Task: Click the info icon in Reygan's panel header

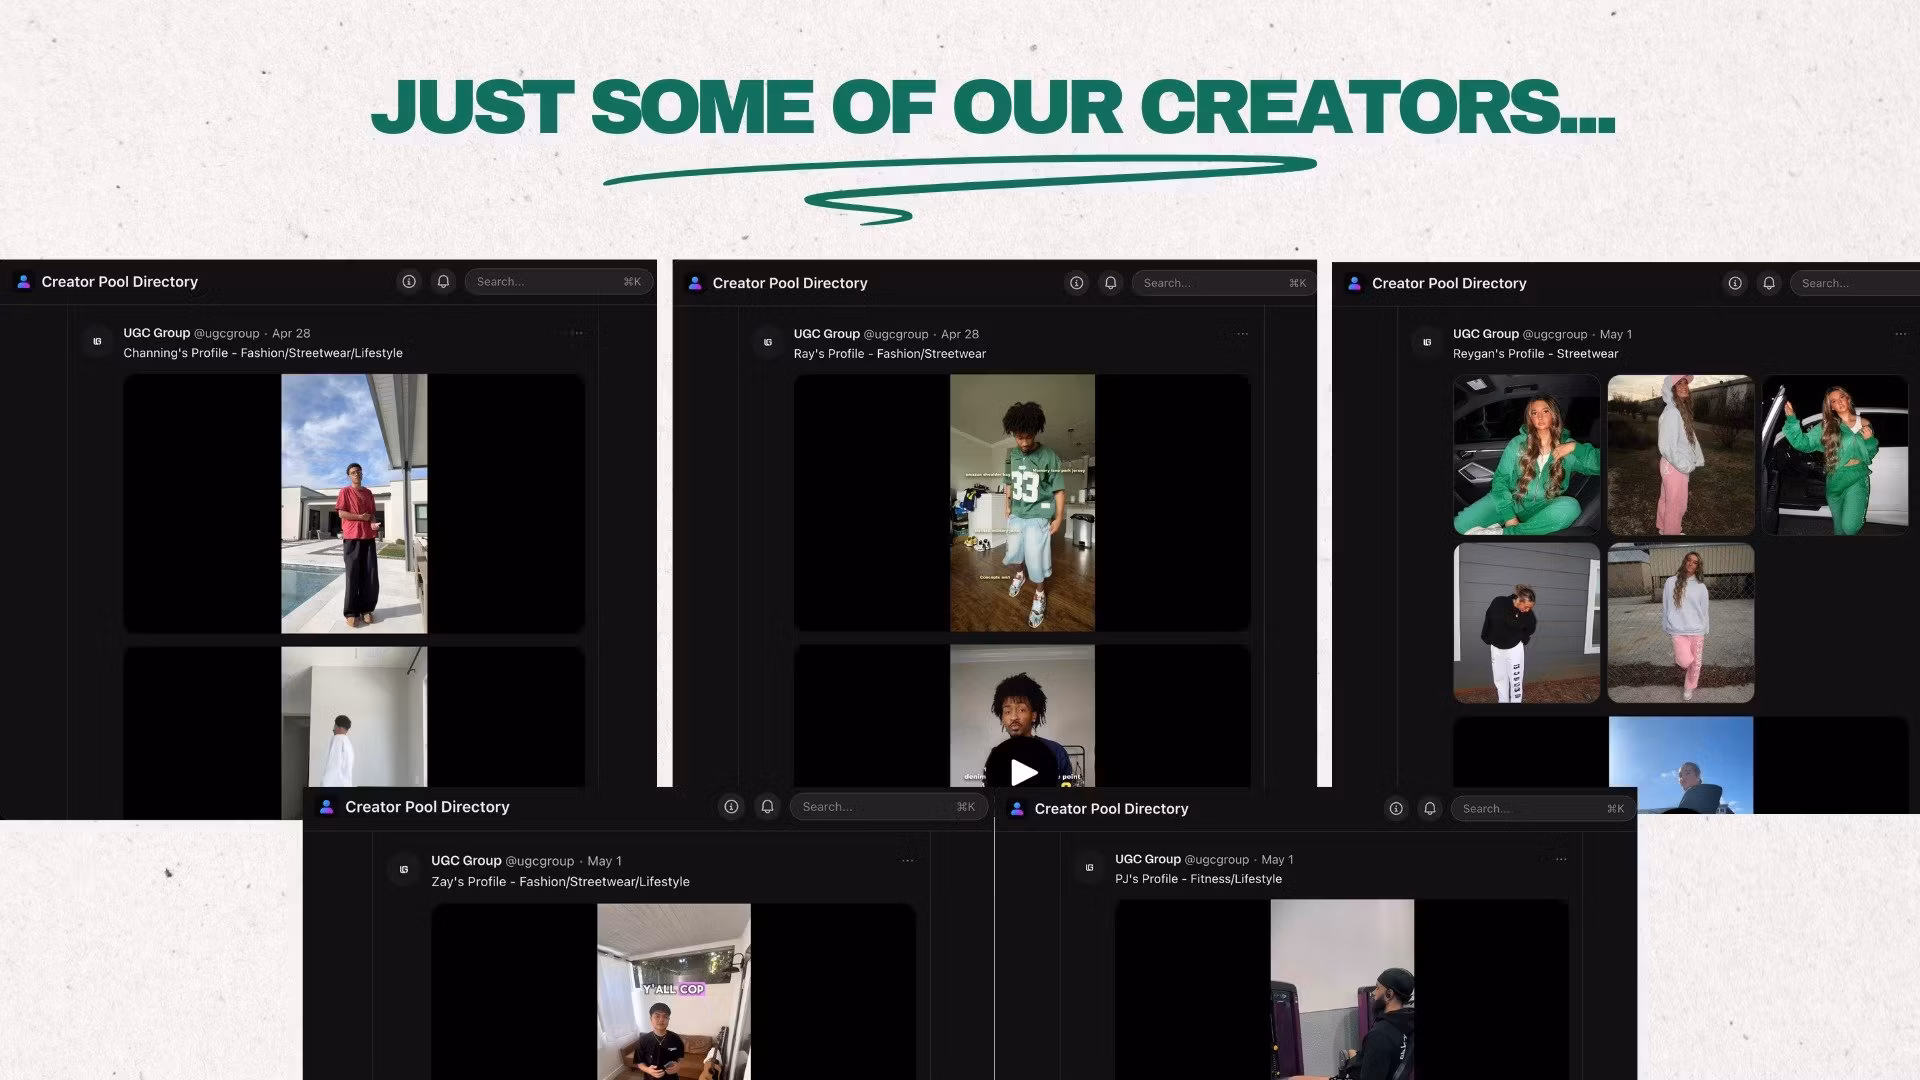Action: [1735, 283]
